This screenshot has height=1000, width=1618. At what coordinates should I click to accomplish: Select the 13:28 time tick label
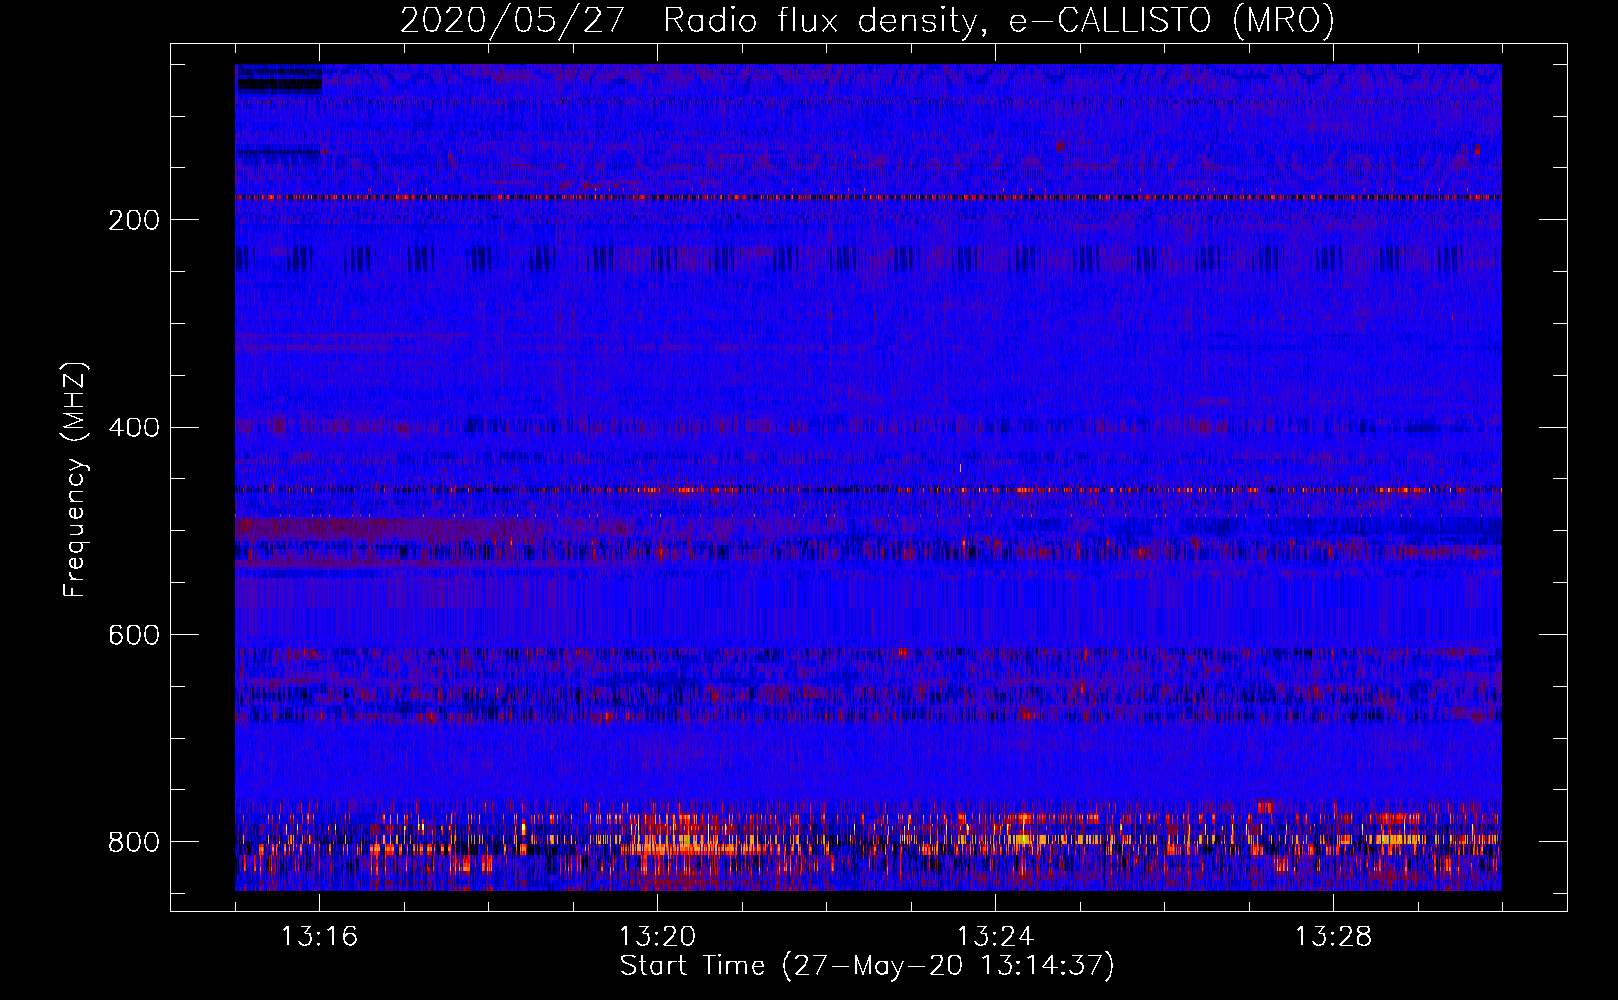coord(1333,937)
